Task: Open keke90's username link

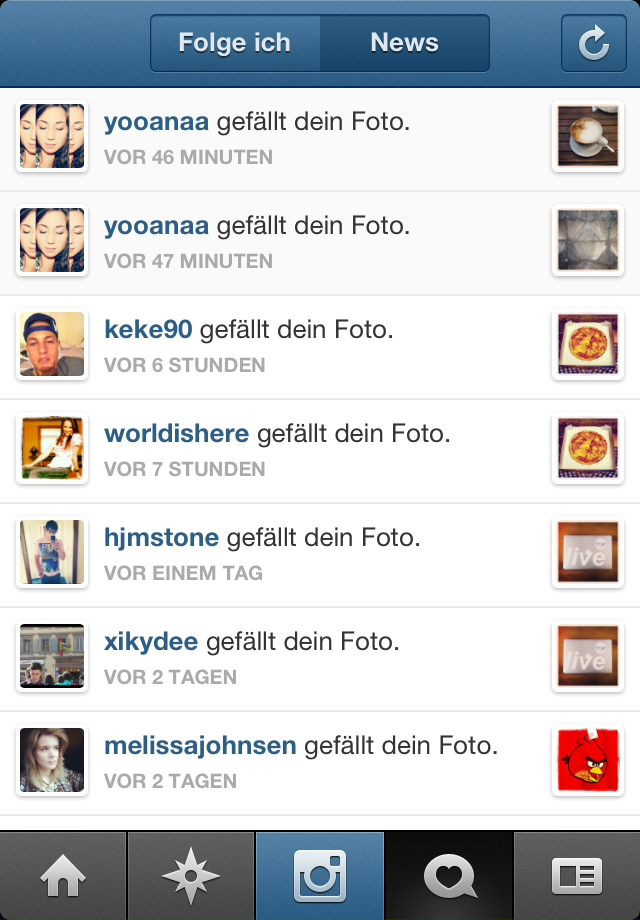Action: [x=148, y=329]
